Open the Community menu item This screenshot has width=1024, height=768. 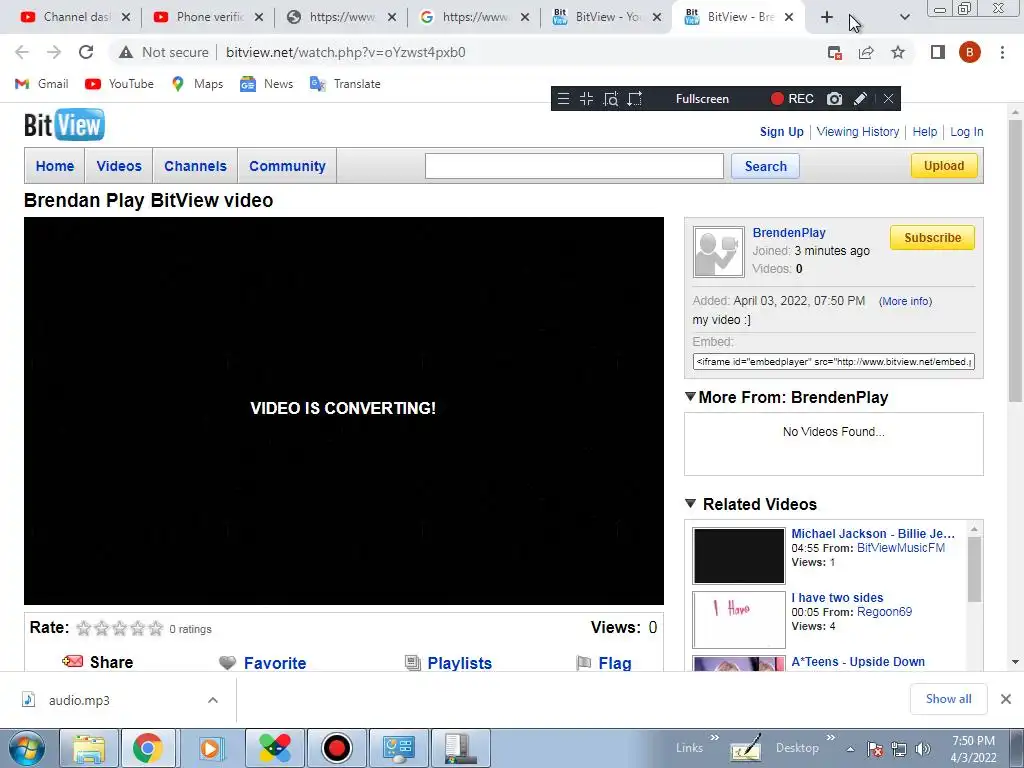pos(287,166)
